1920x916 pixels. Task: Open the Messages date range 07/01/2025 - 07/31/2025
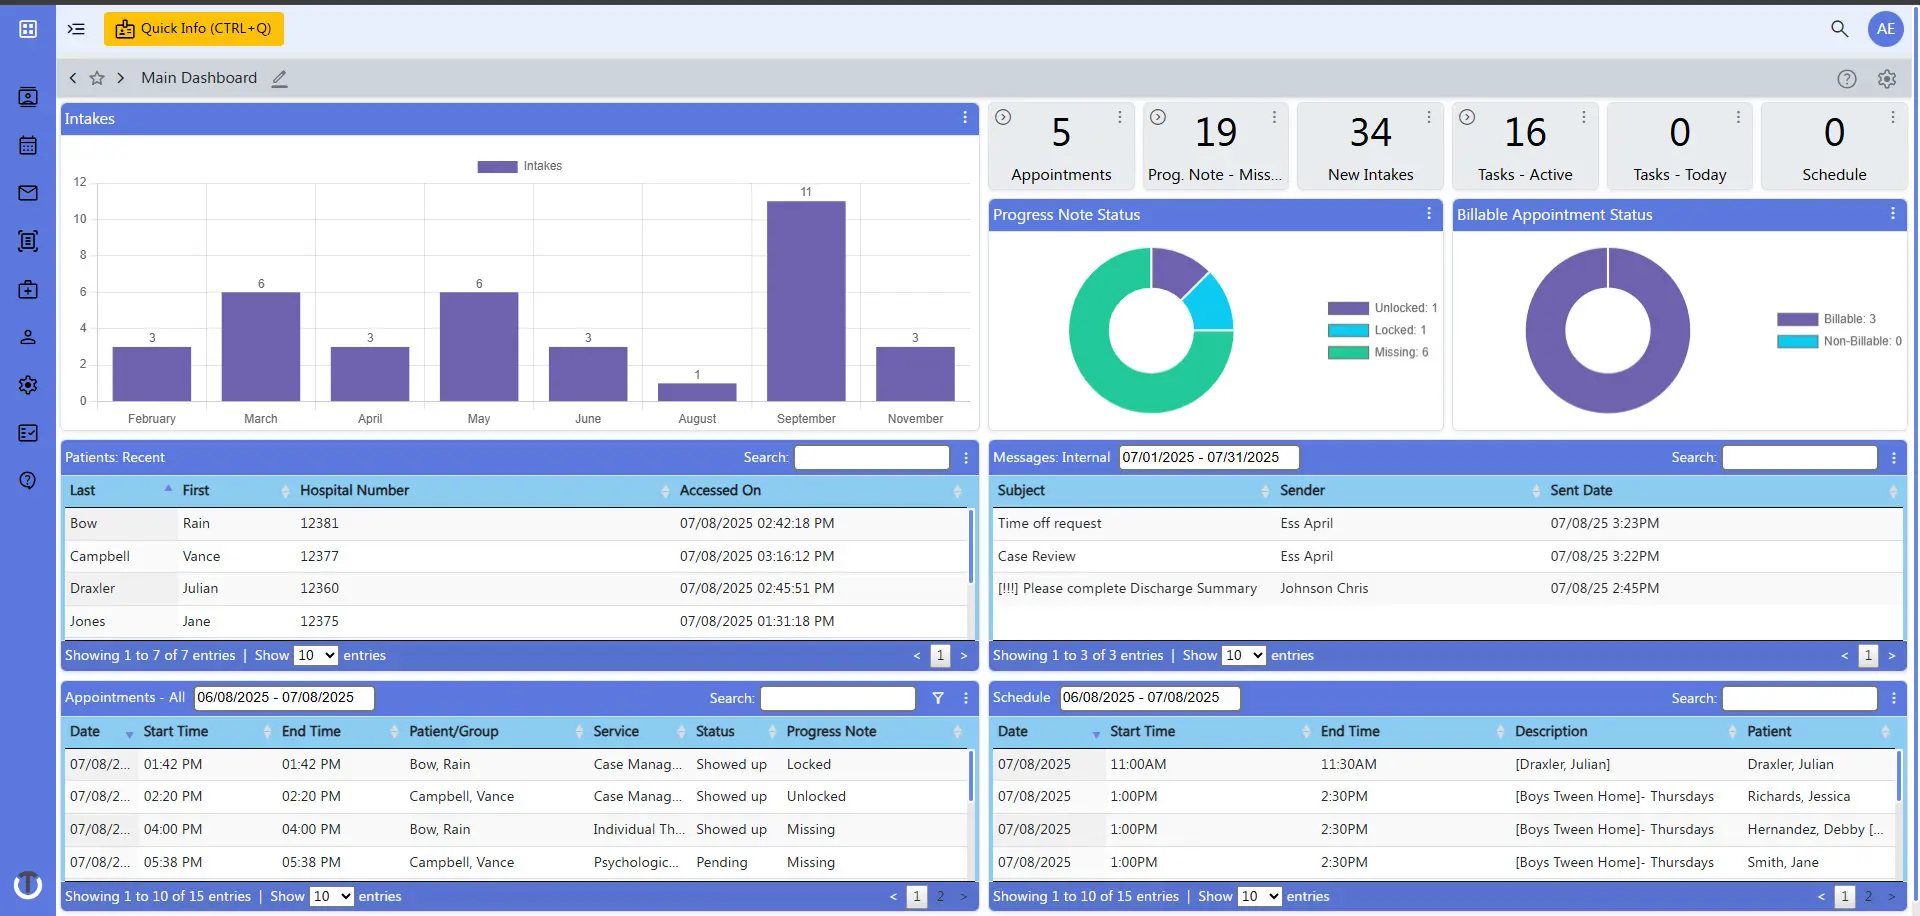[x=1208, y=458]
